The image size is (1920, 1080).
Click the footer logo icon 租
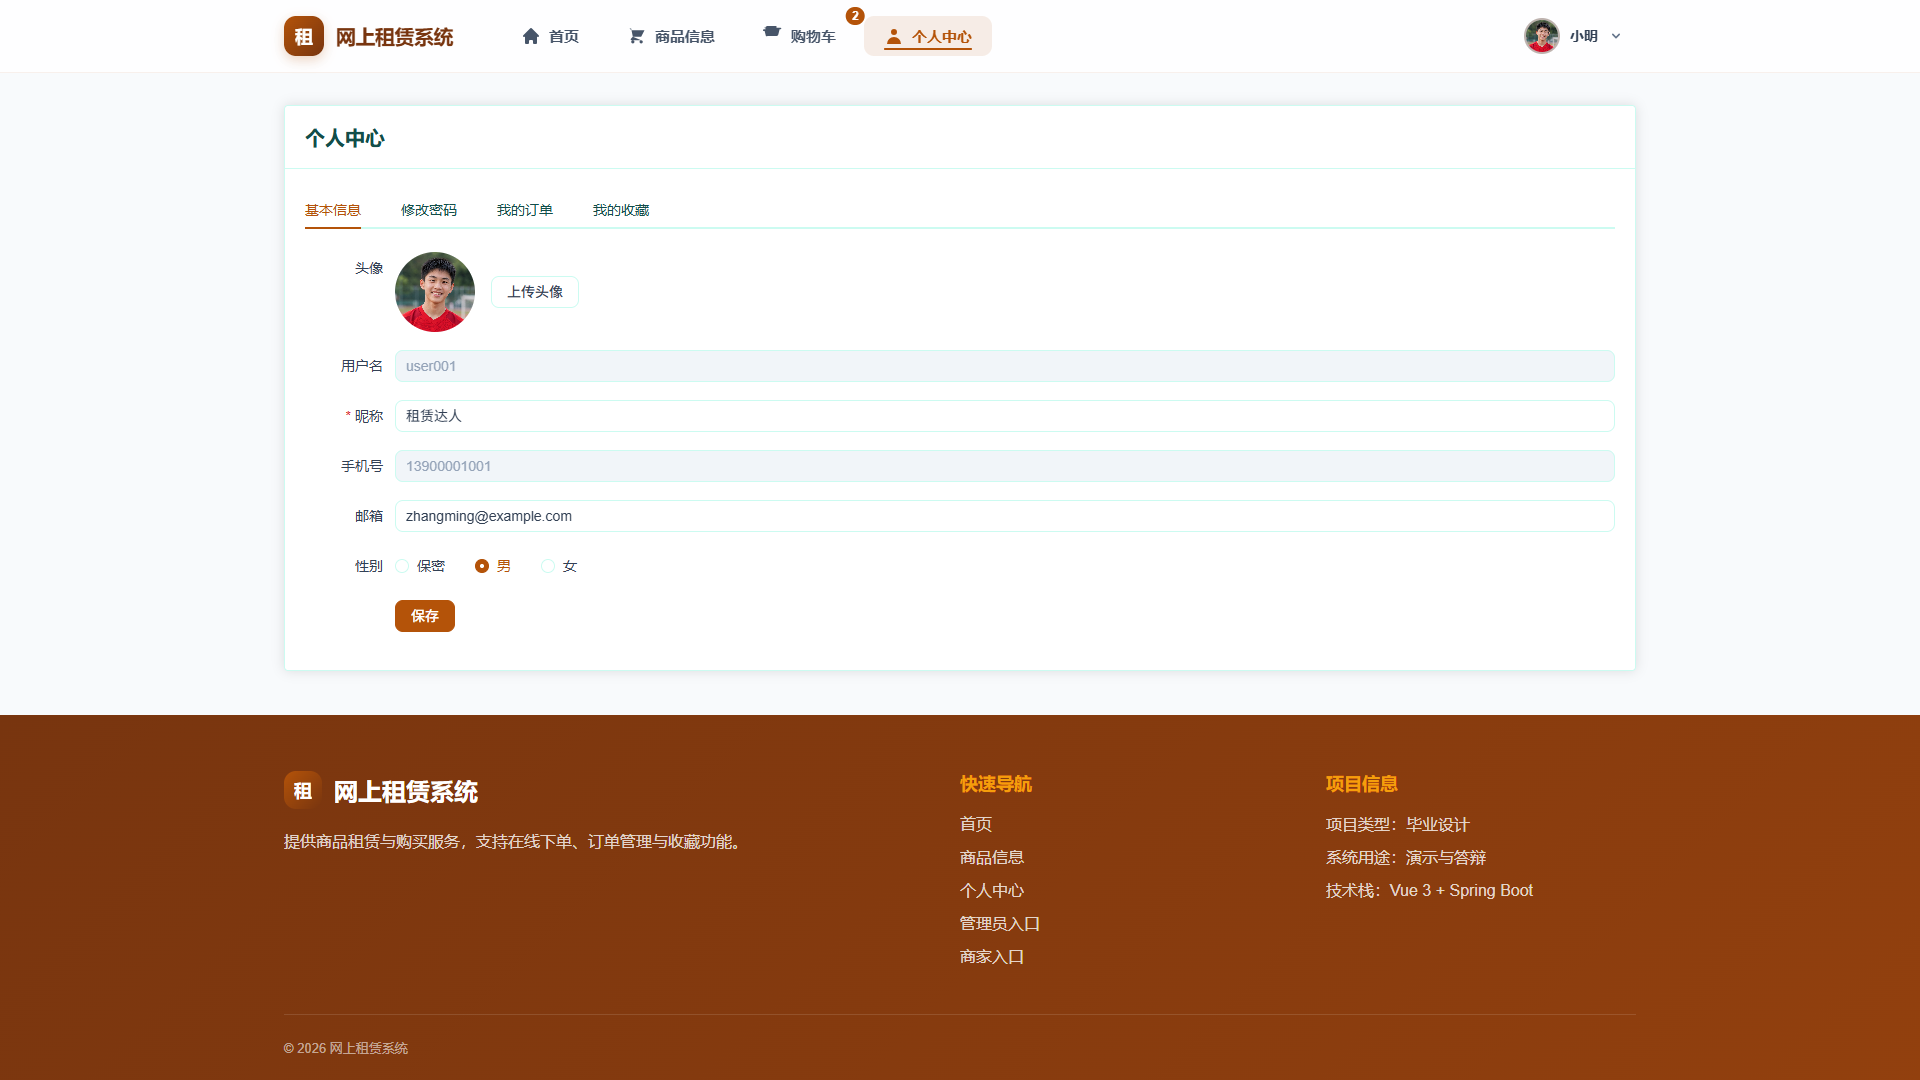(302, 790)
